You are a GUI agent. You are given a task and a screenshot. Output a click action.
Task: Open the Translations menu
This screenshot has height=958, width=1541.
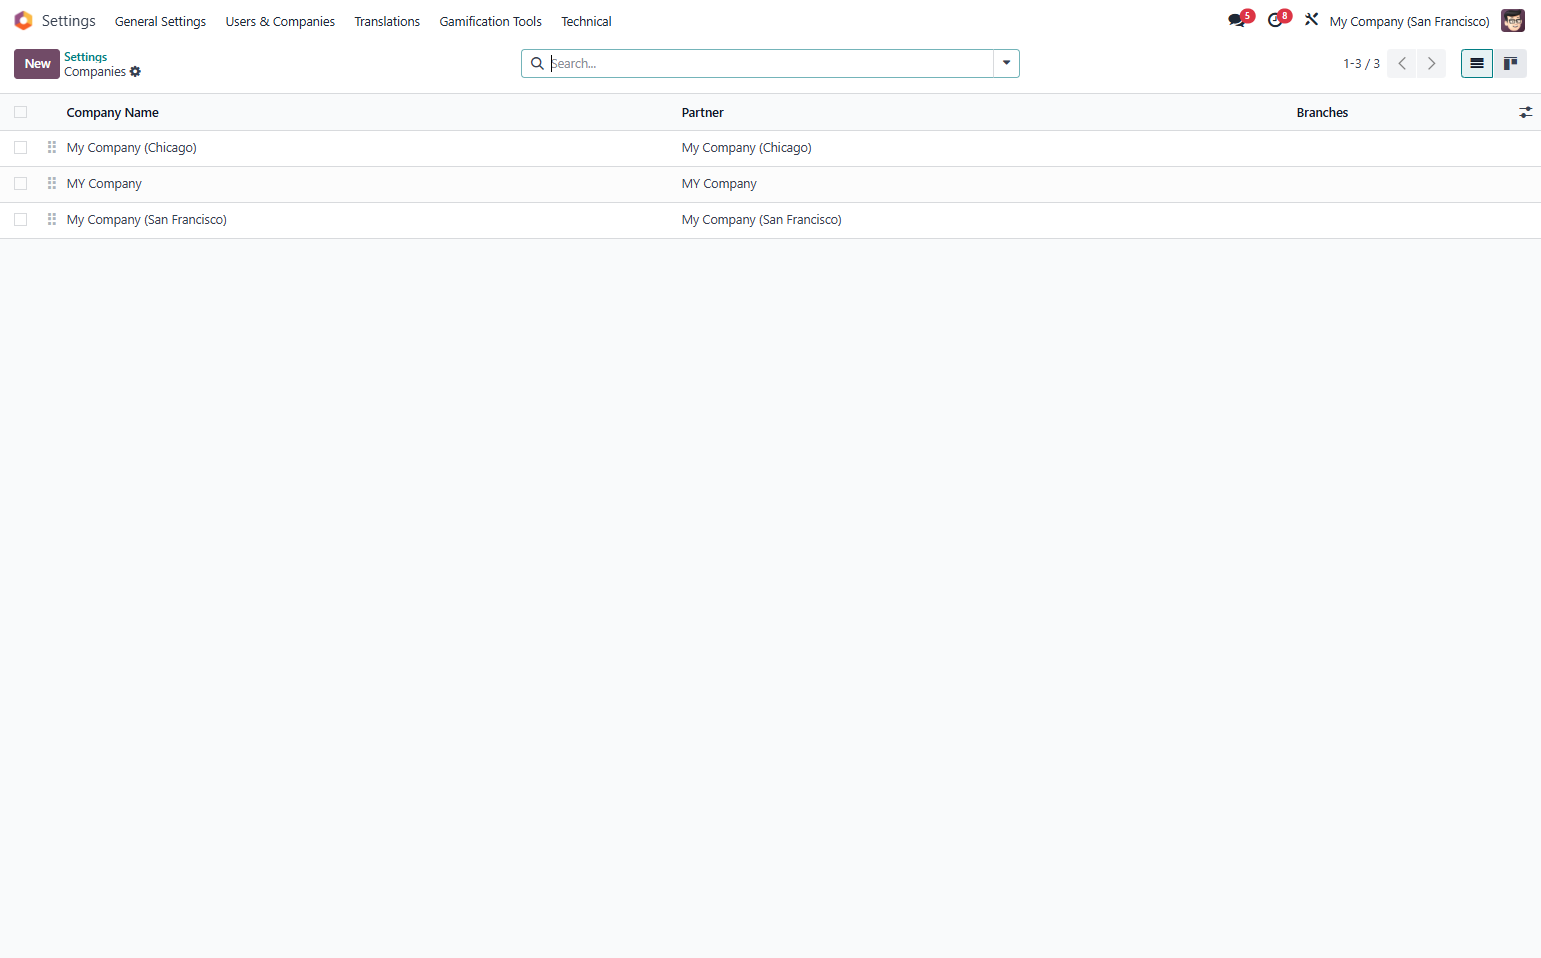click(387, 22)
